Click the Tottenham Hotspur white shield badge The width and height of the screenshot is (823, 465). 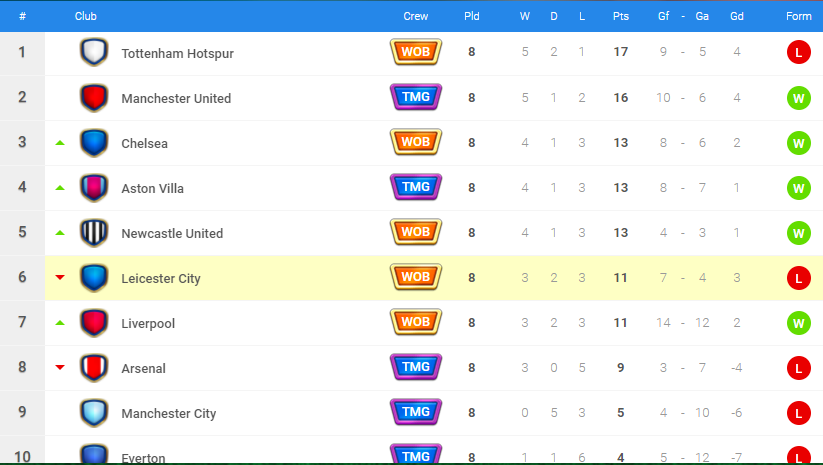94,52
